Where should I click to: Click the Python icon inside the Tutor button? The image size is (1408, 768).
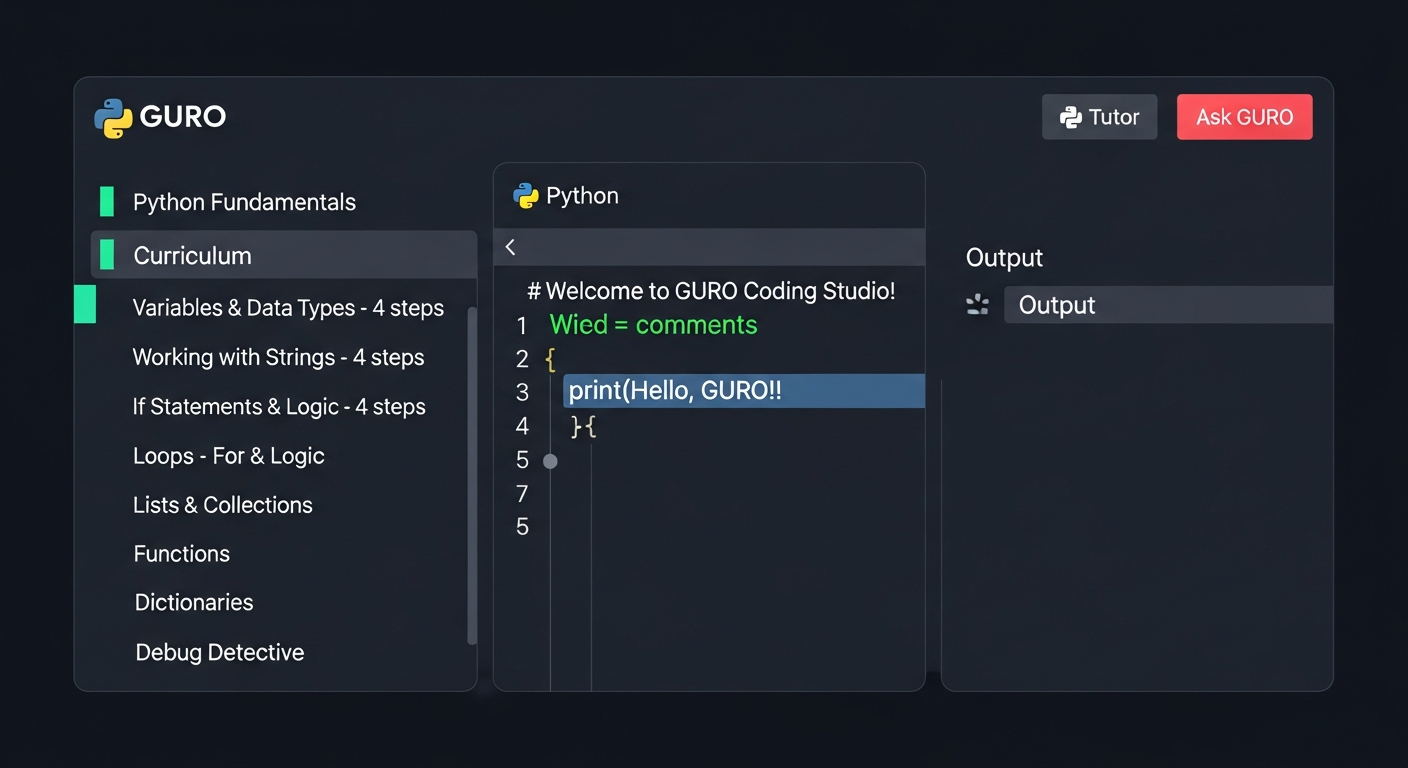click(1069, 116)
